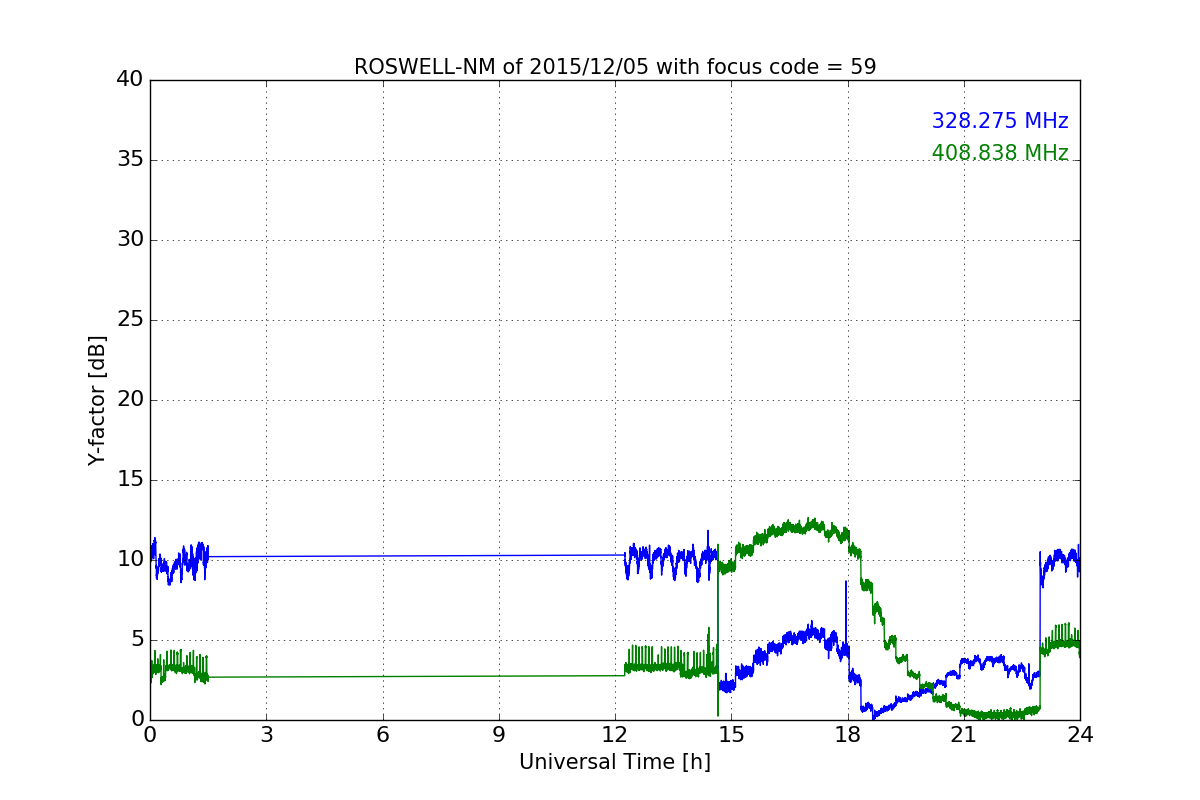This screenshot has height=800, width=1200.
Task: Click y-axis tick label '25'
Action: 130,320
